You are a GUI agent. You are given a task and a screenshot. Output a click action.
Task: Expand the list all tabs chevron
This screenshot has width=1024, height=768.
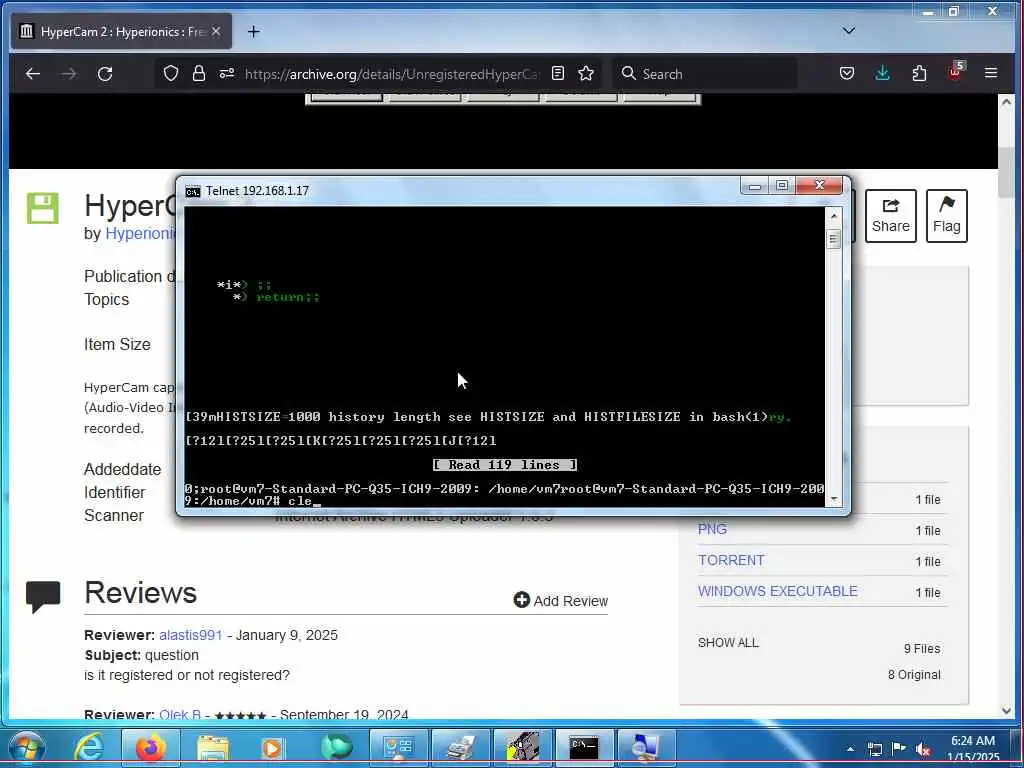point(848,31)
